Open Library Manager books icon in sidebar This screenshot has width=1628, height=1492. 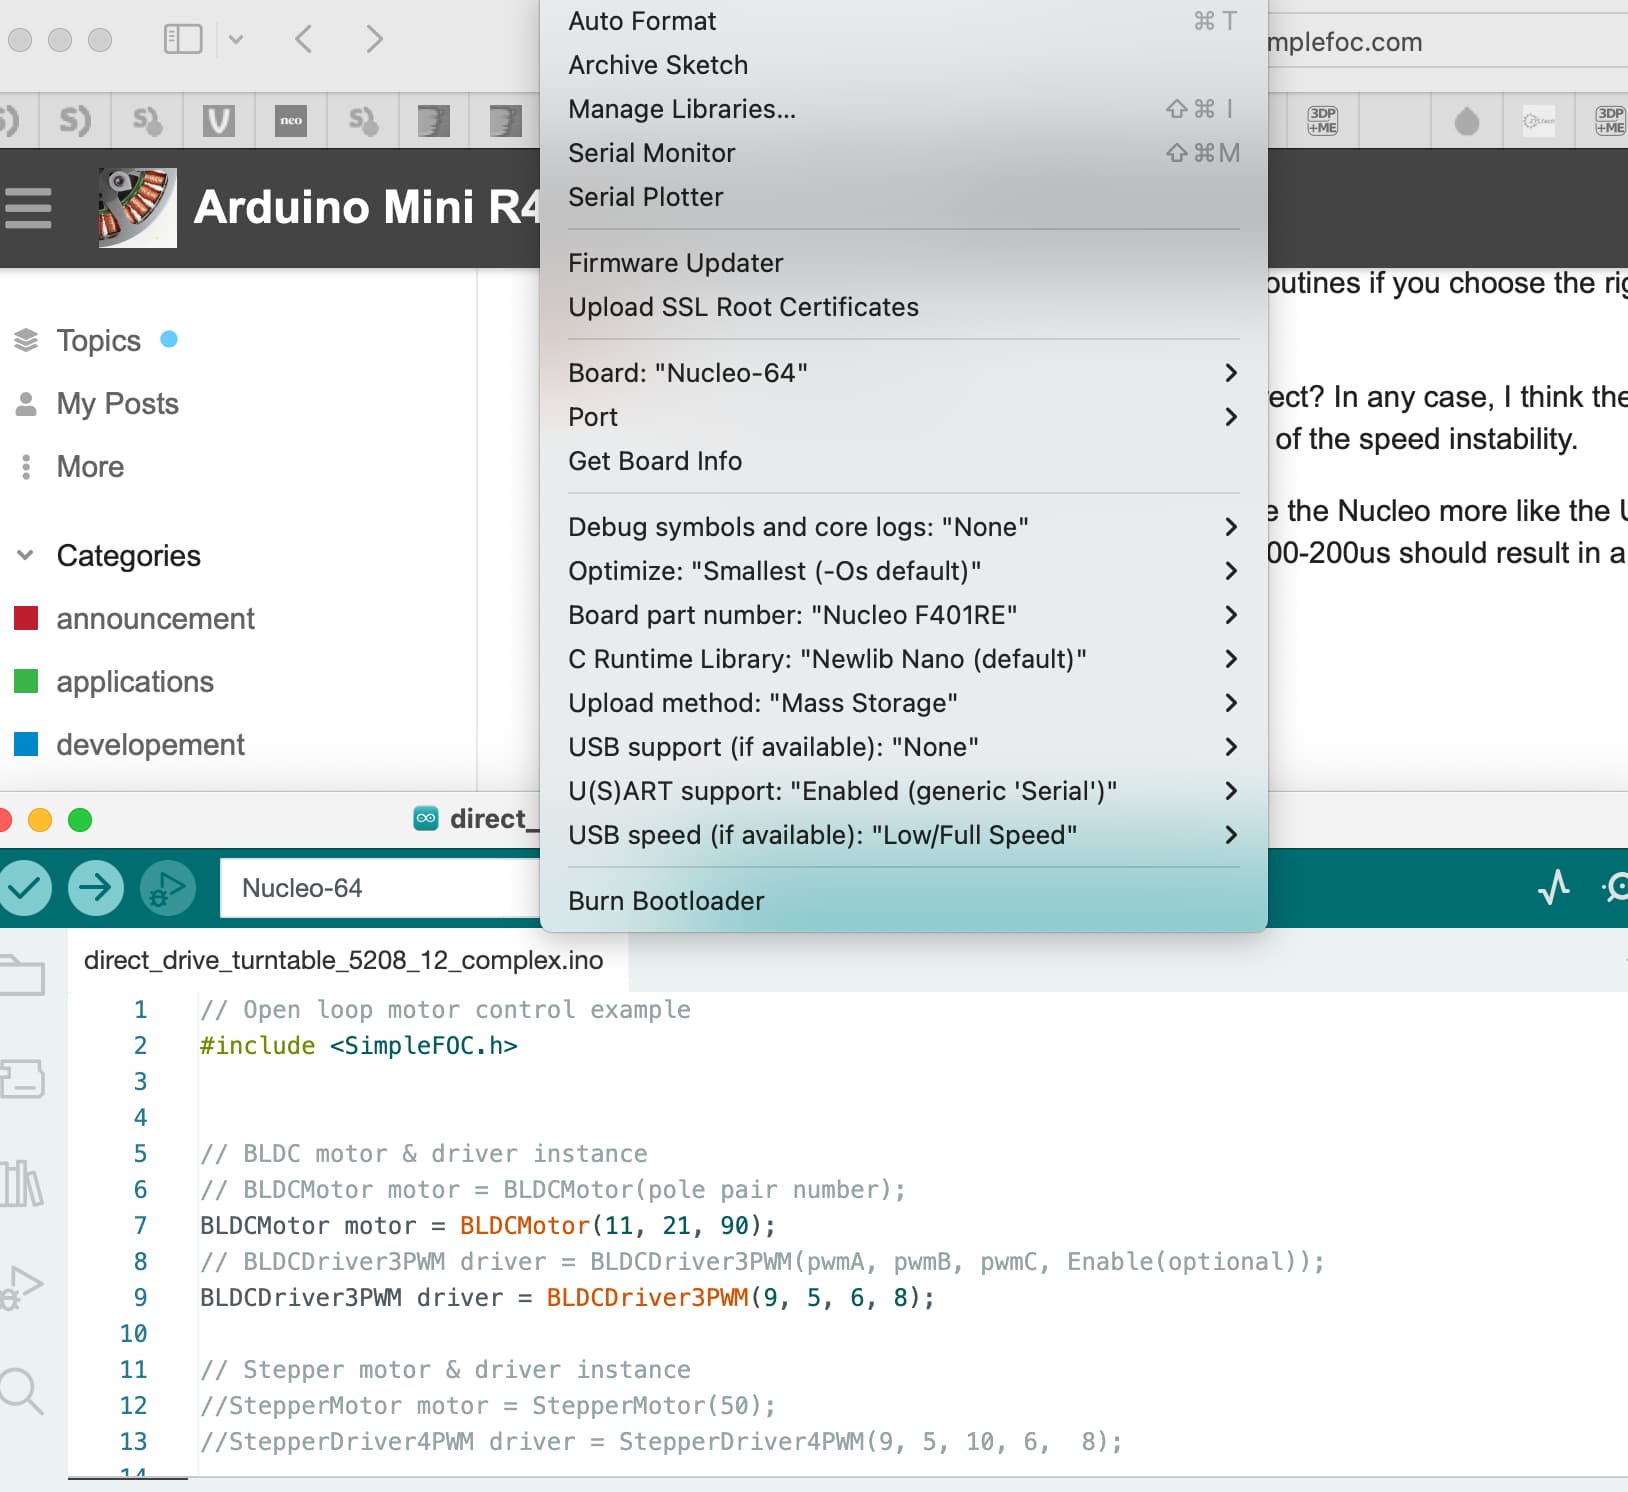[x=22, y=1183]
